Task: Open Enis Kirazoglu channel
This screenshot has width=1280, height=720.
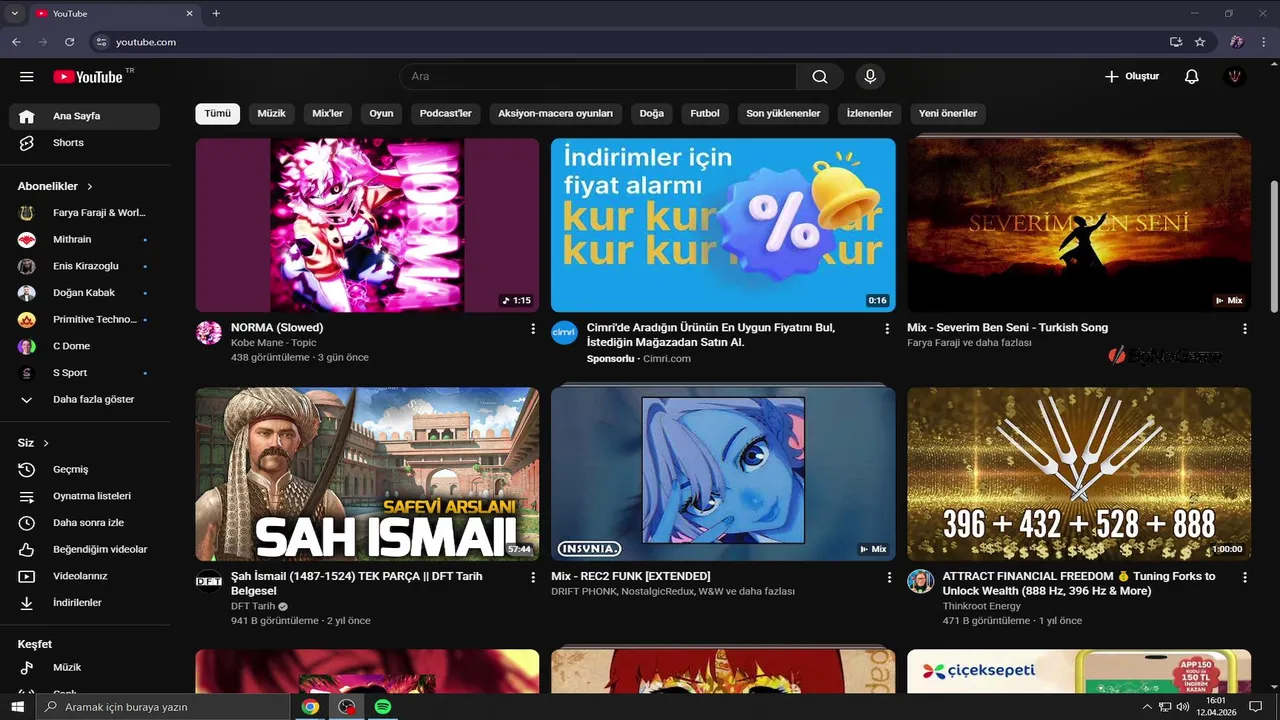Action: pos(84,266)
